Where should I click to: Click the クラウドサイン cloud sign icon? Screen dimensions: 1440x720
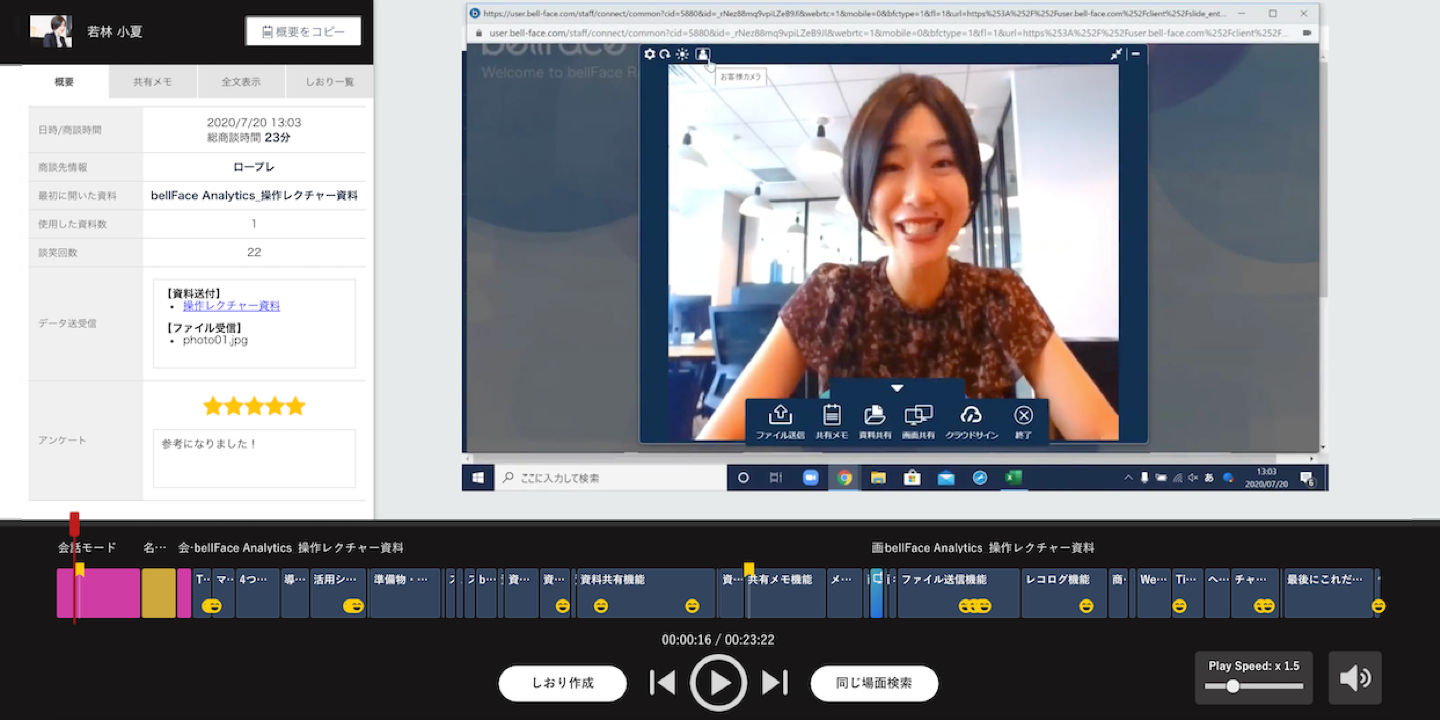click(x=971, y=416)
